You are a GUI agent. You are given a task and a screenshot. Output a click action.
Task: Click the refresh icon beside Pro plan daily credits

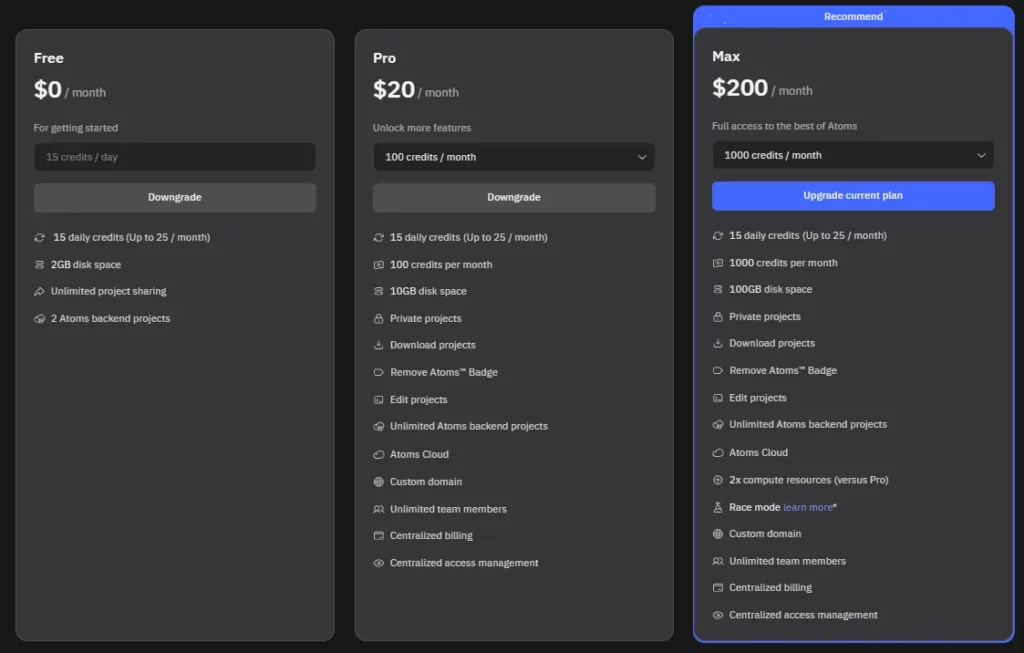pos(378,238)
